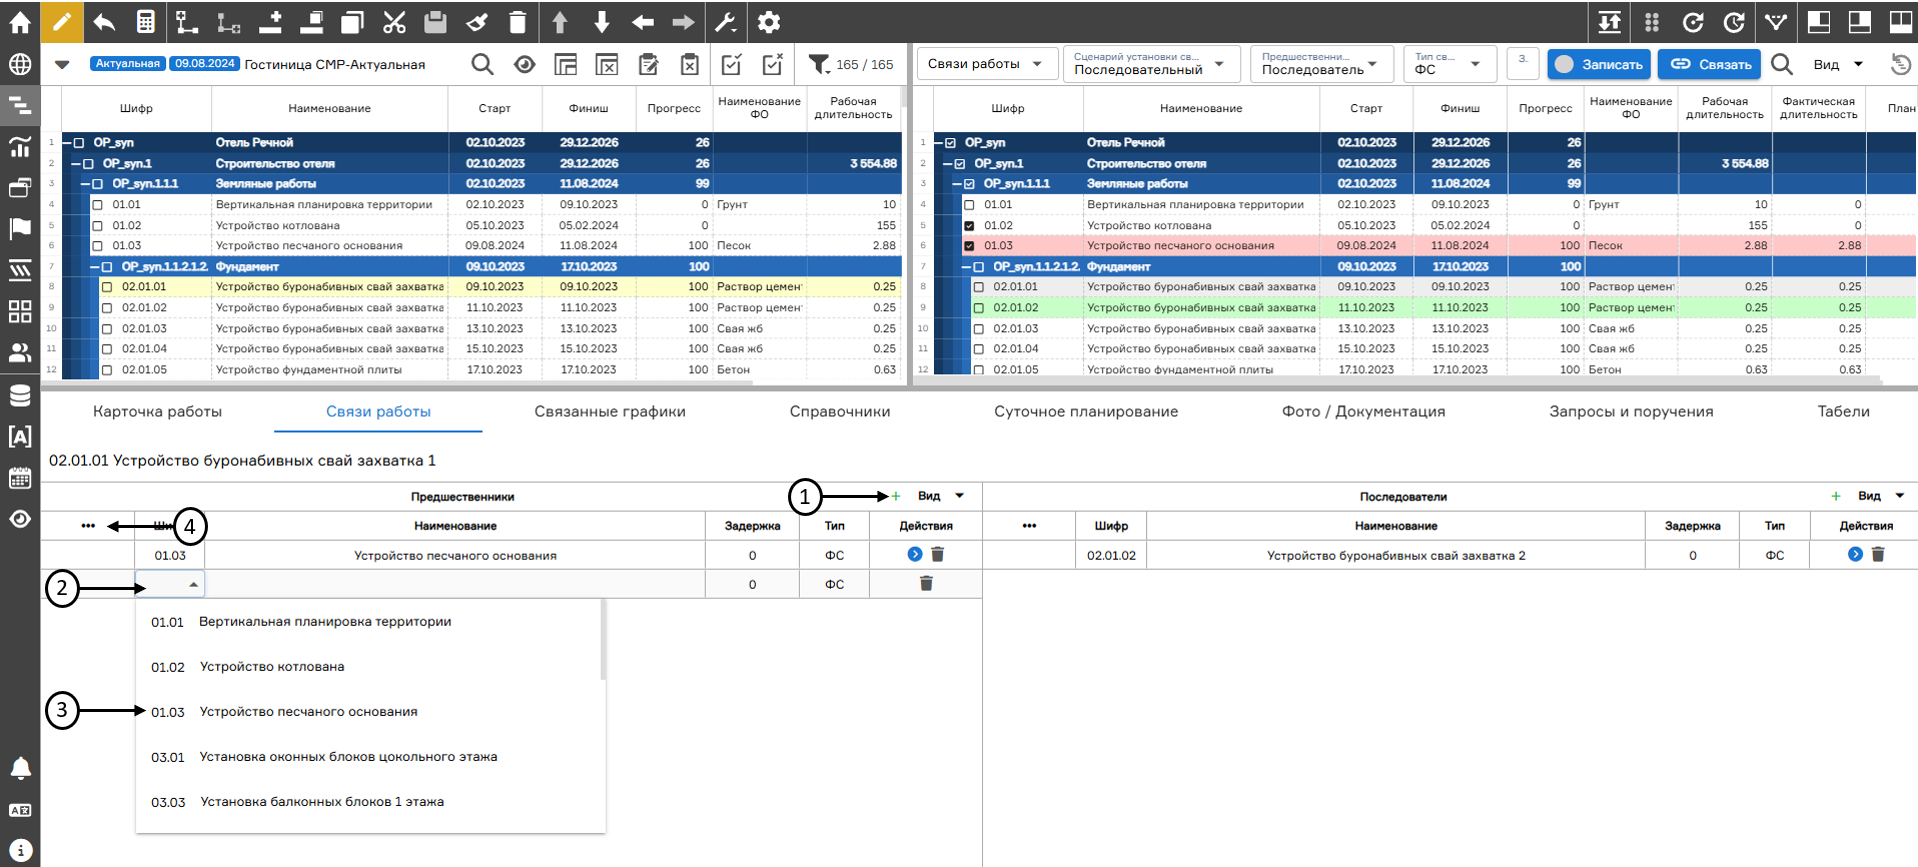
Task: Select 01.01 Вертикальная планировка территории from list
Action: 370,622
